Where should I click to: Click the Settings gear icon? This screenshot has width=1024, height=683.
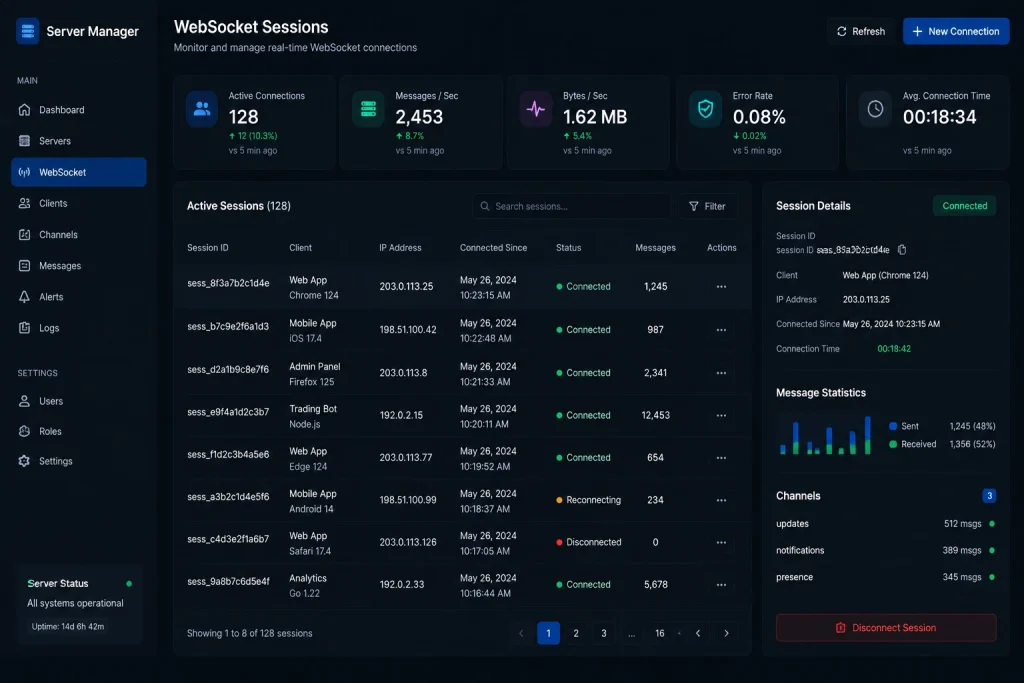point(24,461)
